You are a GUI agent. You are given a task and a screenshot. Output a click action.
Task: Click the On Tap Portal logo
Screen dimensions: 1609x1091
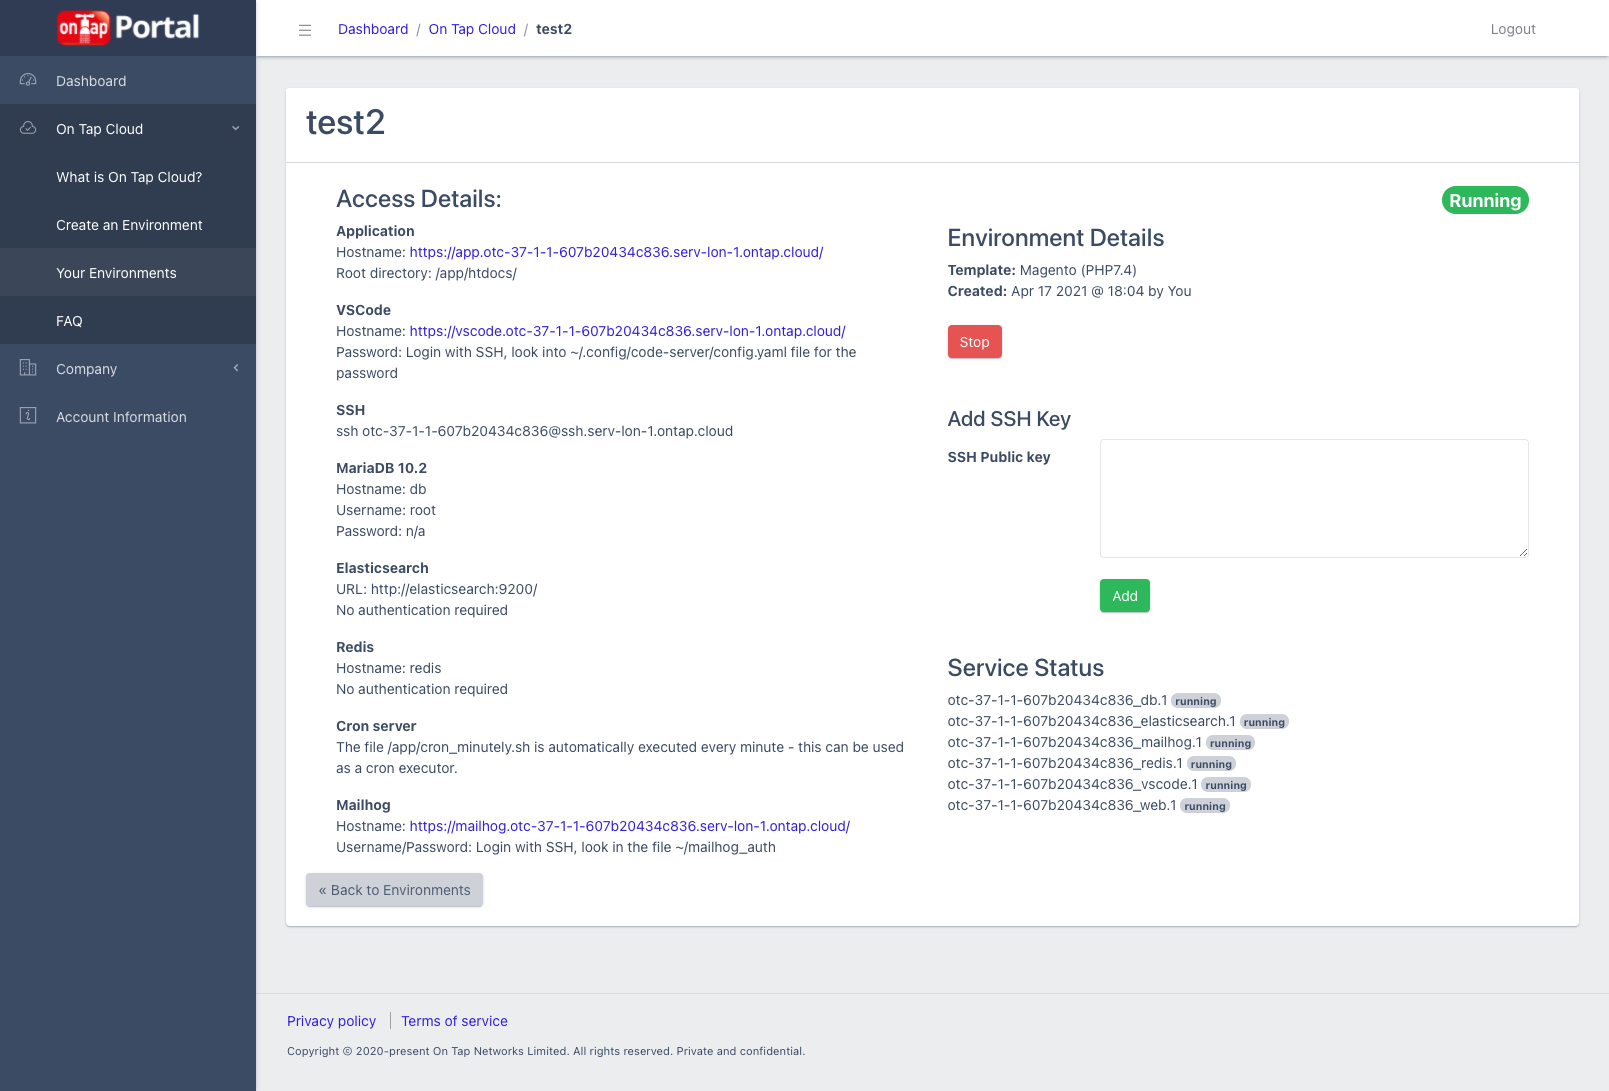click(128, 27)
